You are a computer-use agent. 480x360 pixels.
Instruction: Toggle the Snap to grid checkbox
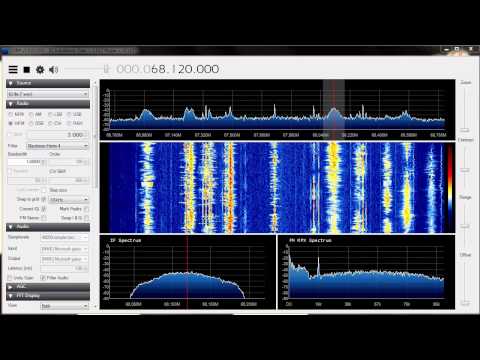(x=44, y=199)
